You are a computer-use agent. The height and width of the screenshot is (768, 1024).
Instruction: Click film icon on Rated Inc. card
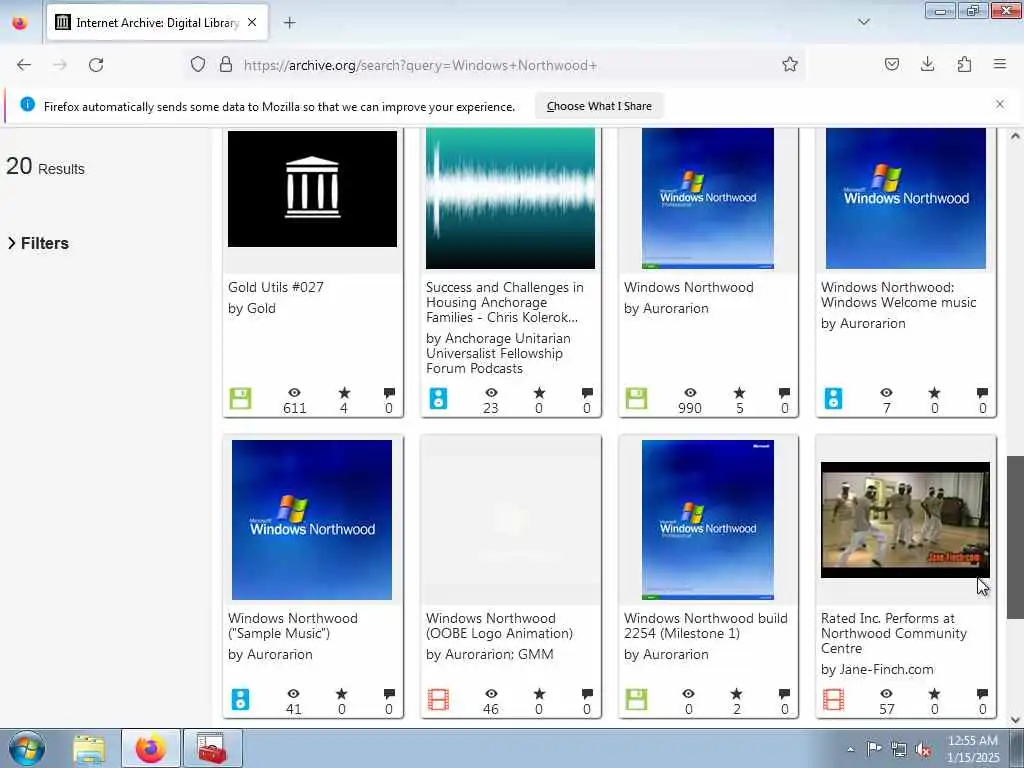tap(833, 699)
